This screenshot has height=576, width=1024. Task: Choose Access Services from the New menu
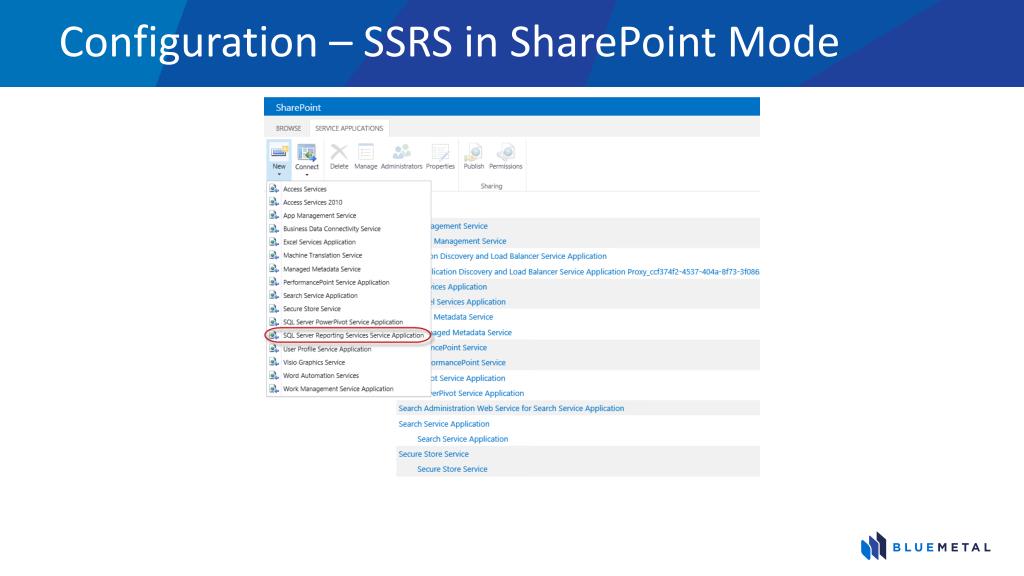pyautogui.click(x=305, y=189)
